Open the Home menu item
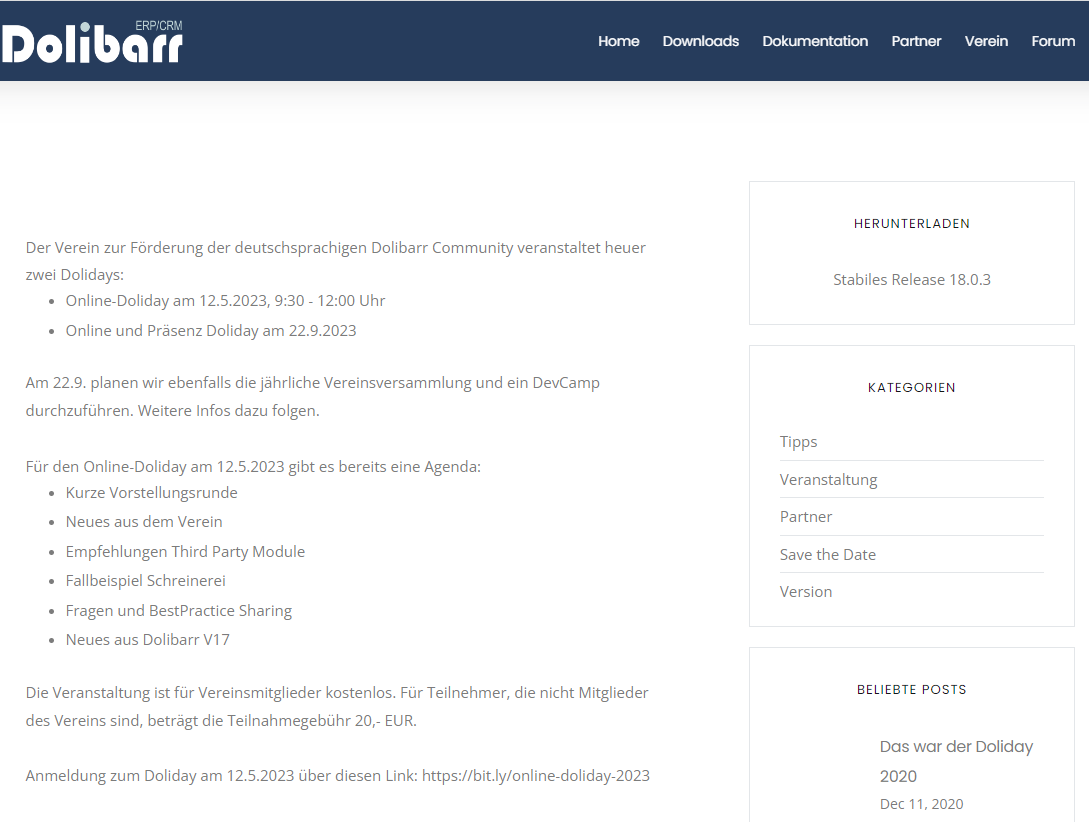The height and width of the screenshot is (822, 1089). [x=618, y=41]
